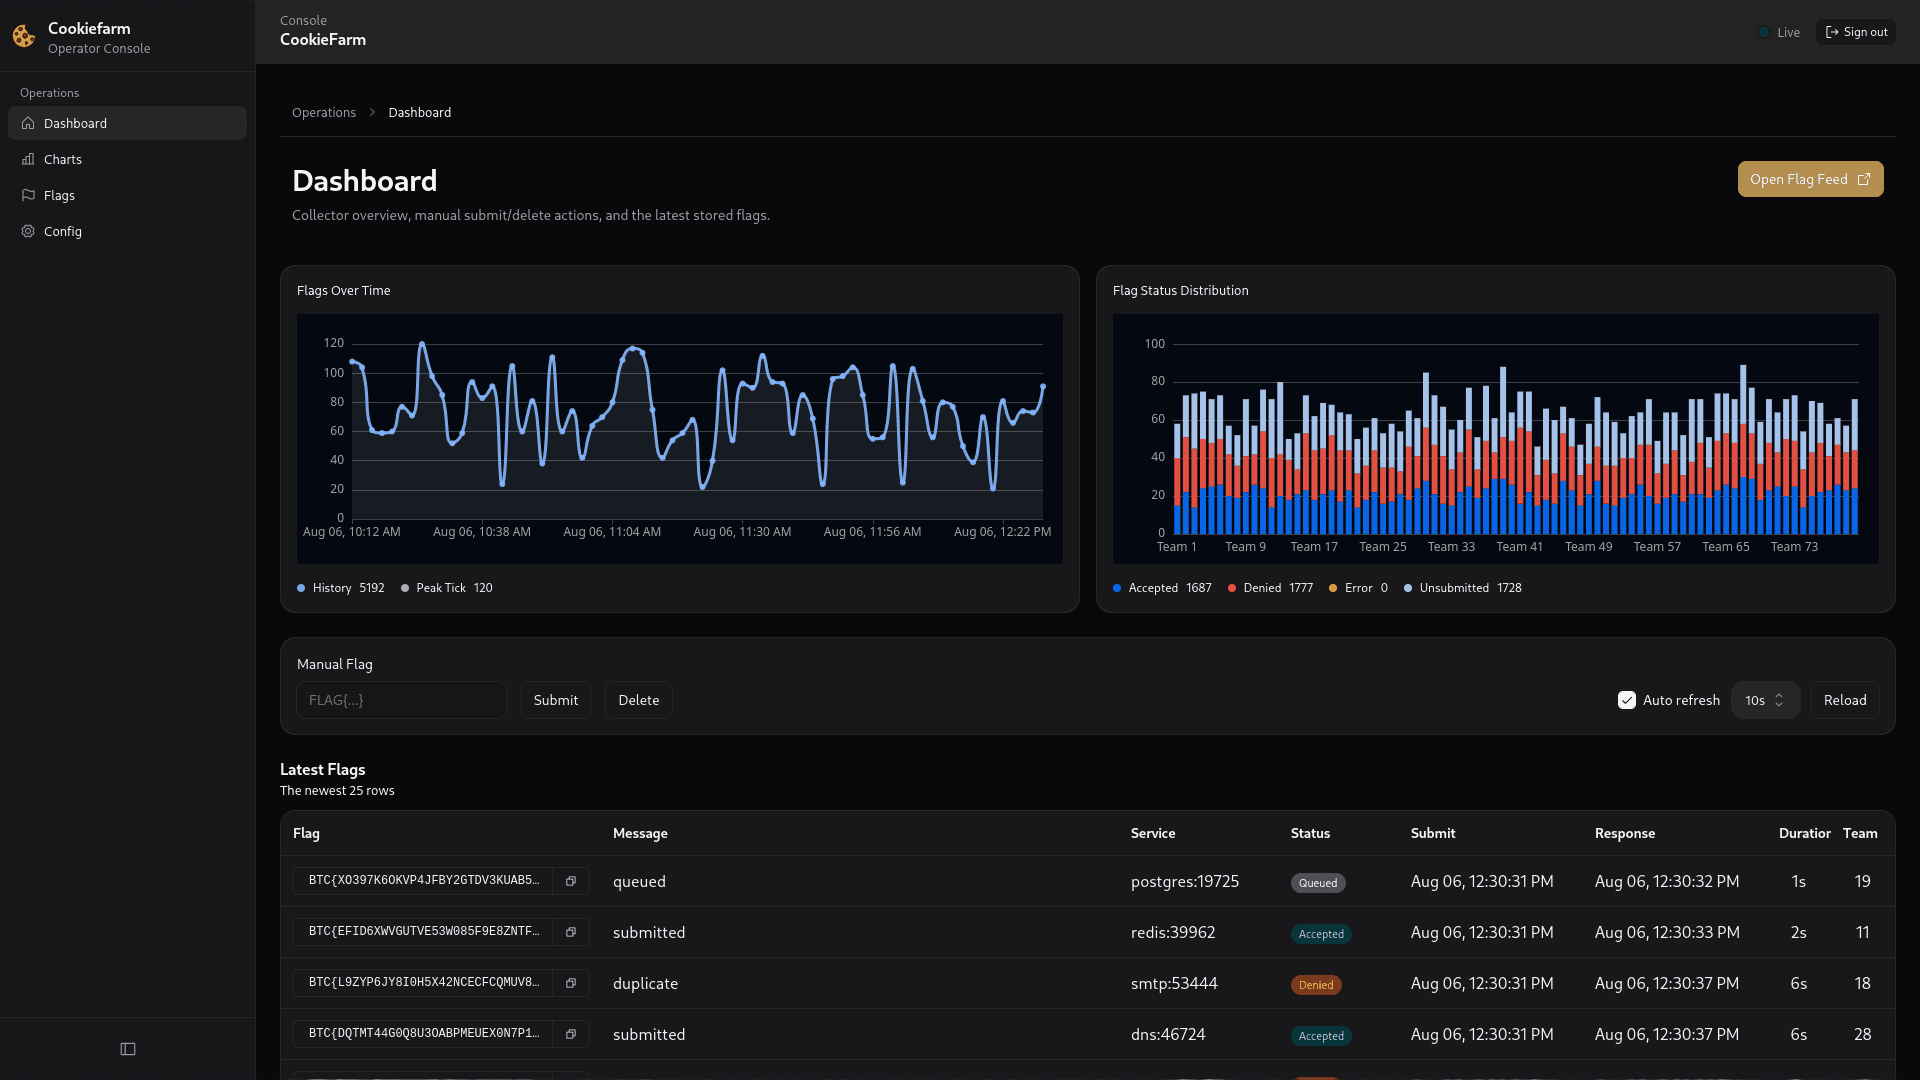
Task: Open the Charts section icon in sidebar
Action: 28,159
